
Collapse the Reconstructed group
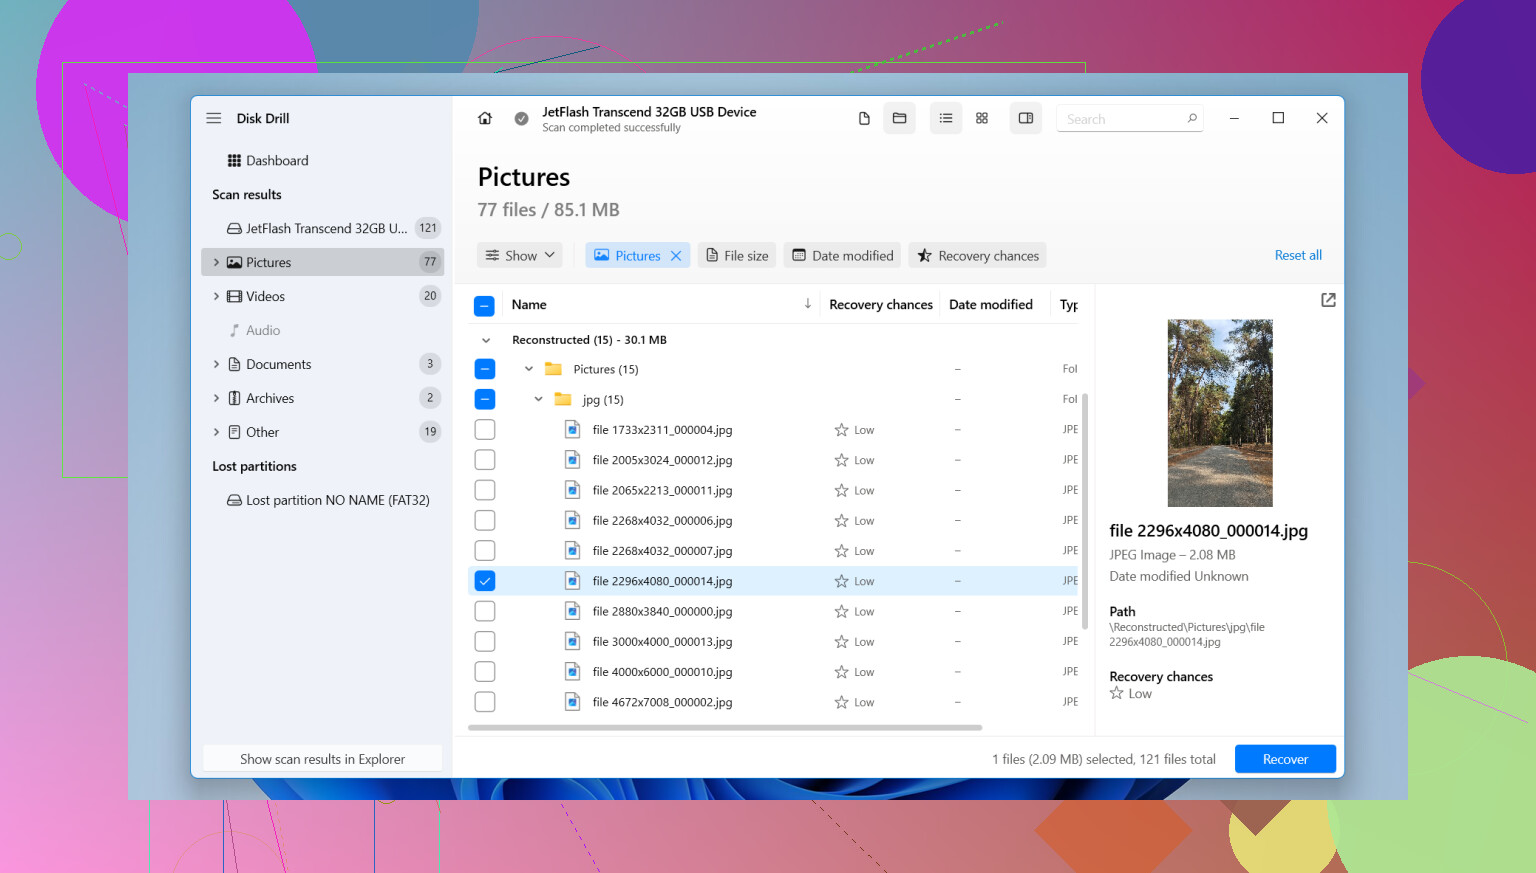pos(486,340)
